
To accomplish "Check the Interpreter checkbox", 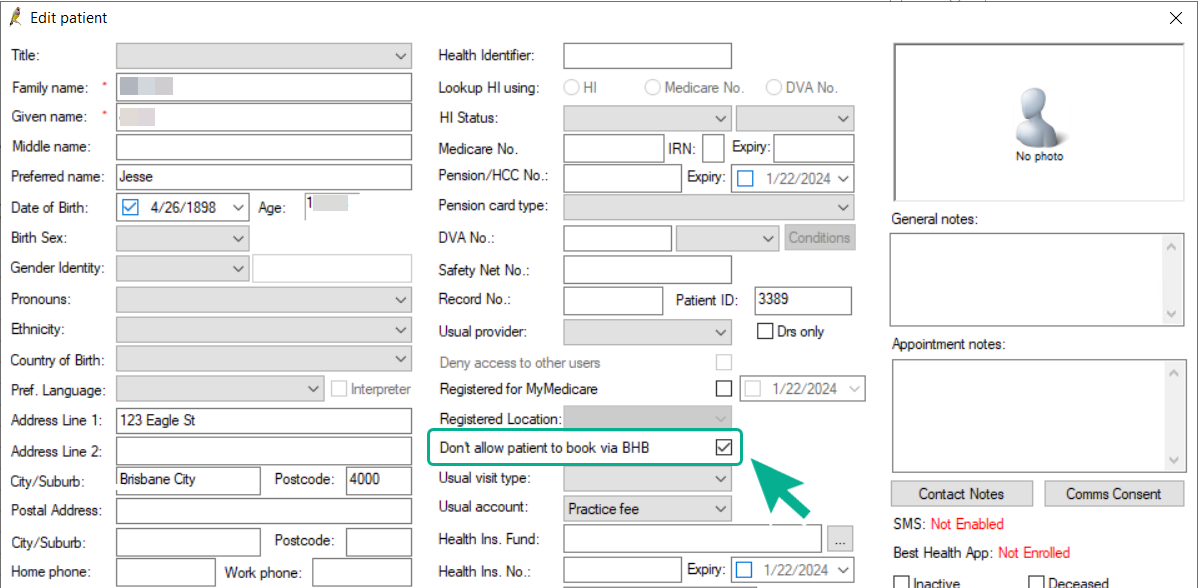I will tap(338, 389).
